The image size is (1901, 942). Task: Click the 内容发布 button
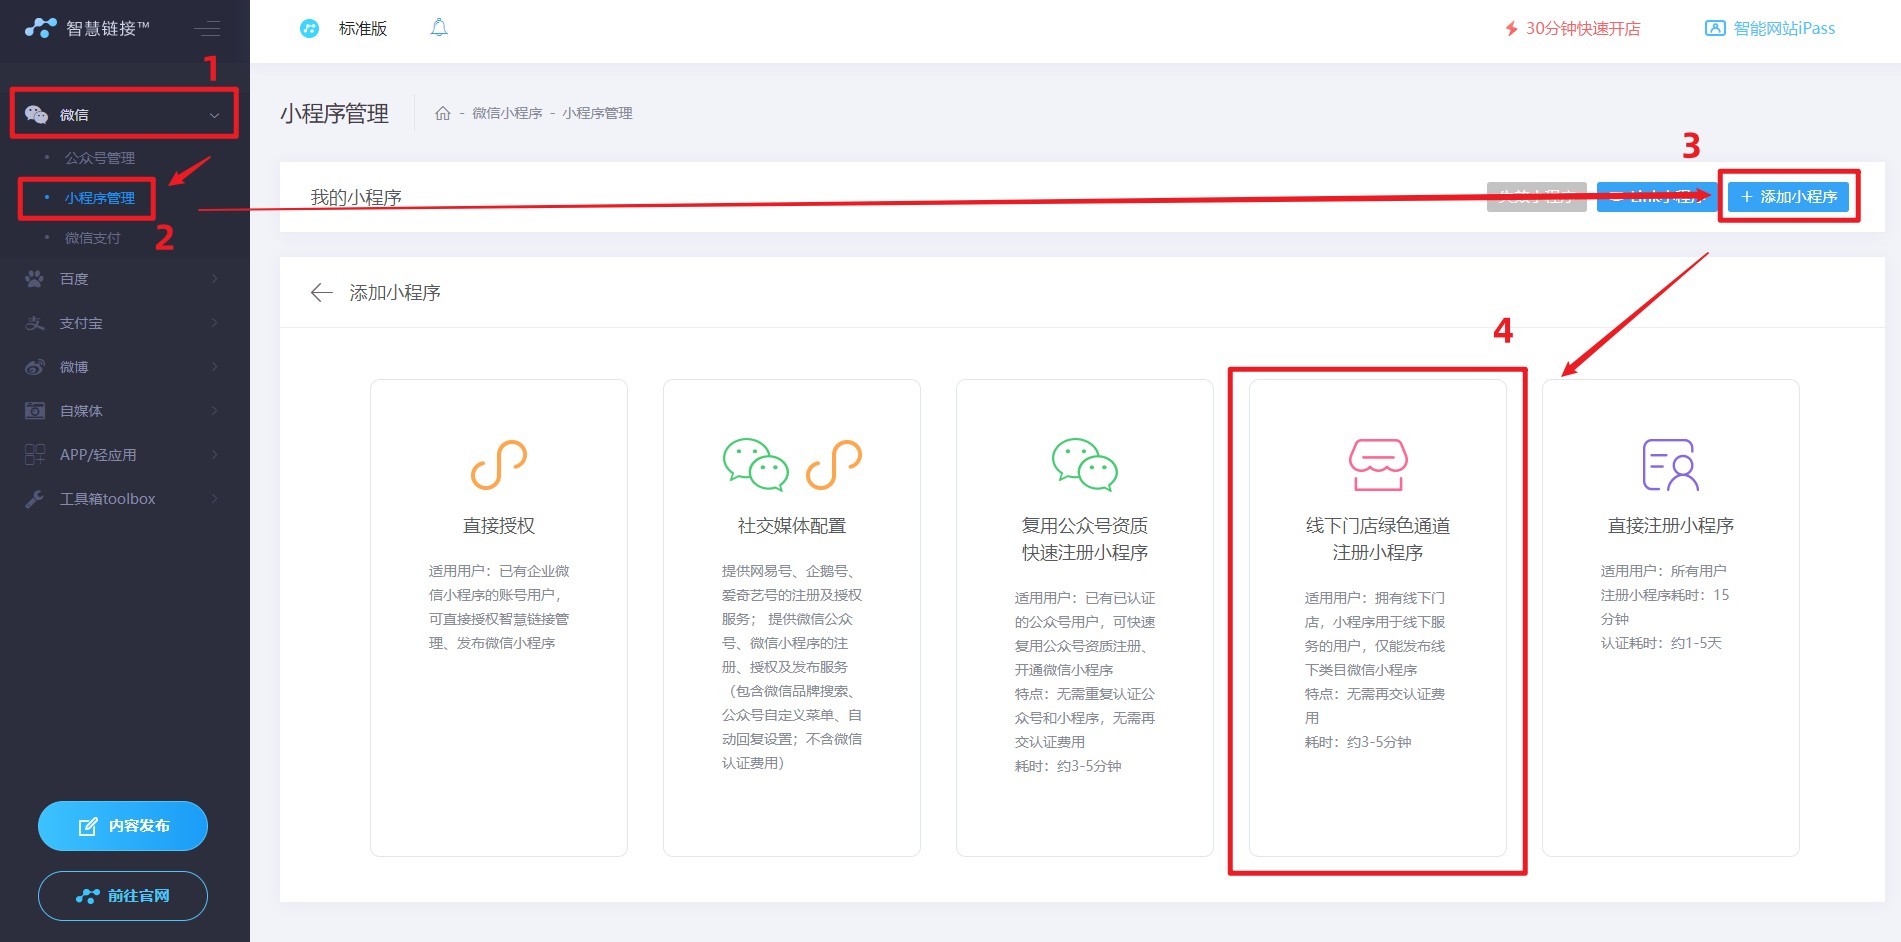pos(123,826)
